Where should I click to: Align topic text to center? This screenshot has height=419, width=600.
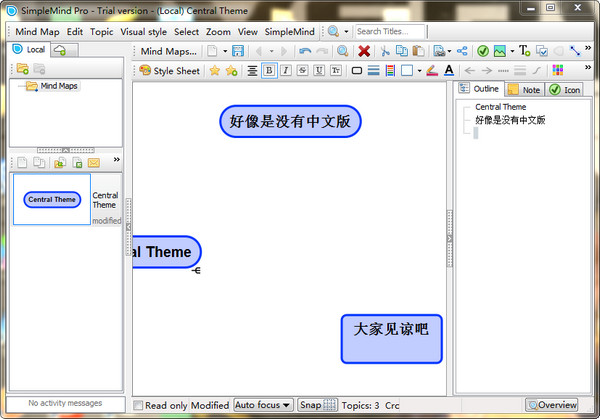coord(252,70)
